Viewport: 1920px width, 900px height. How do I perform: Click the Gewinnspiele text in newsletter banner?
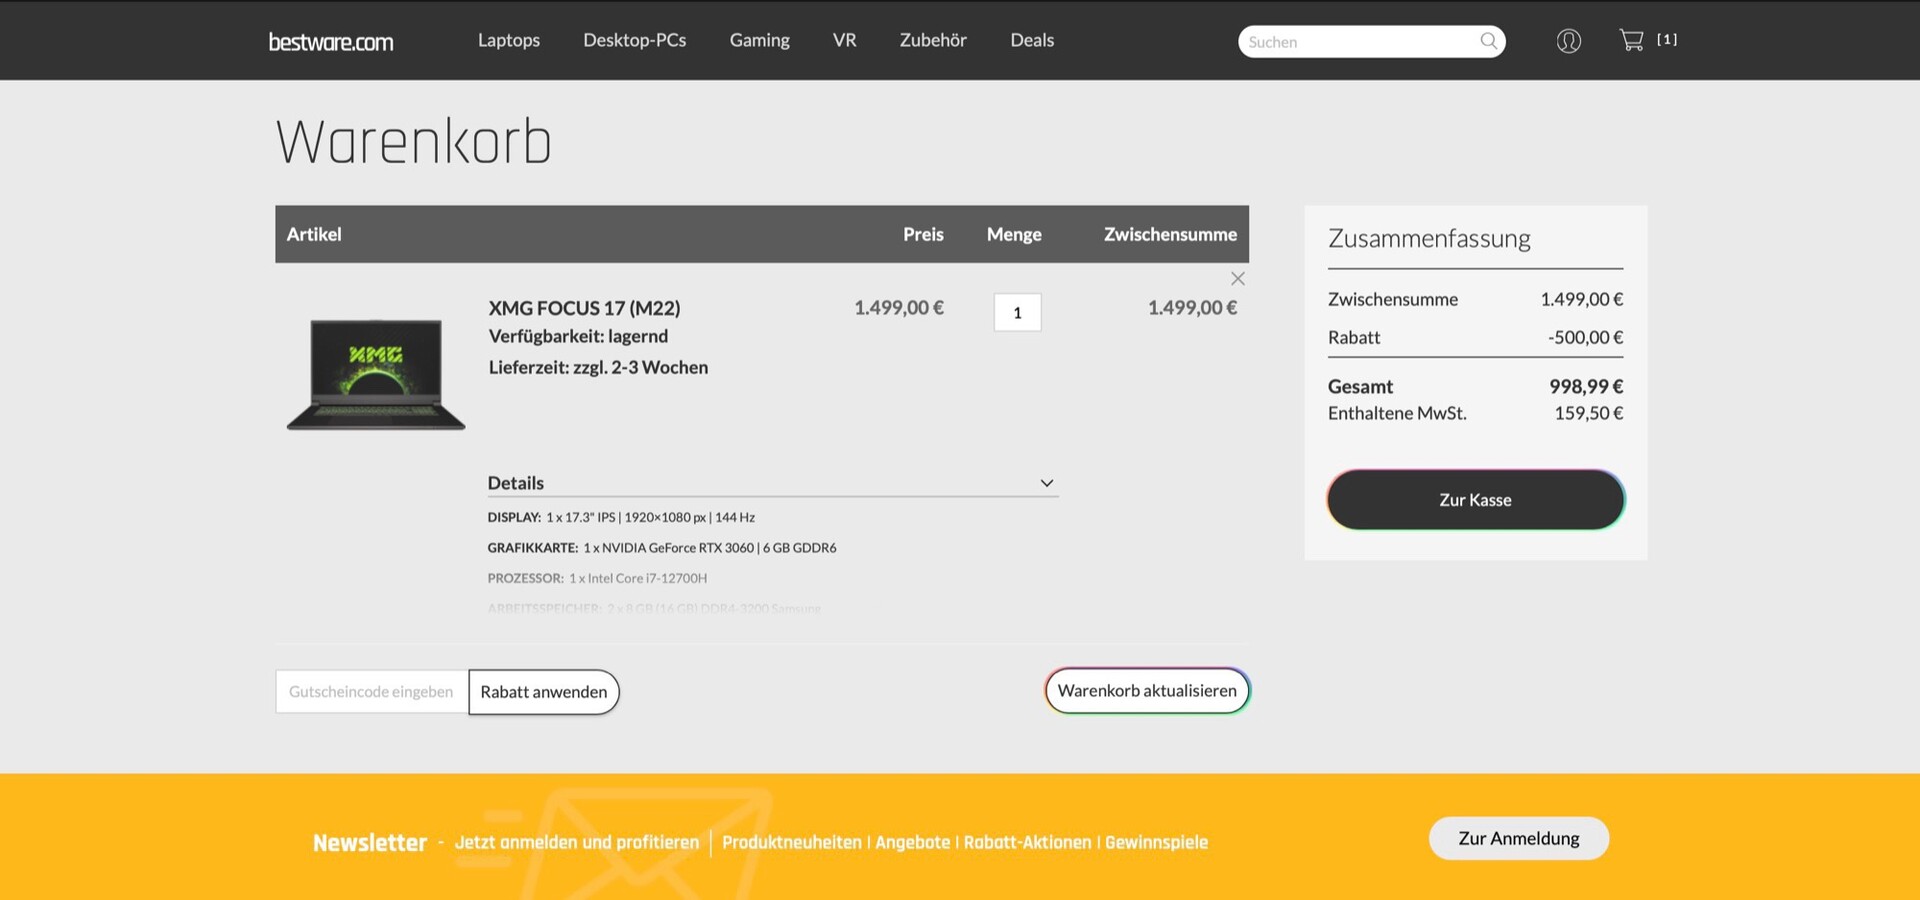[1156, 842]
